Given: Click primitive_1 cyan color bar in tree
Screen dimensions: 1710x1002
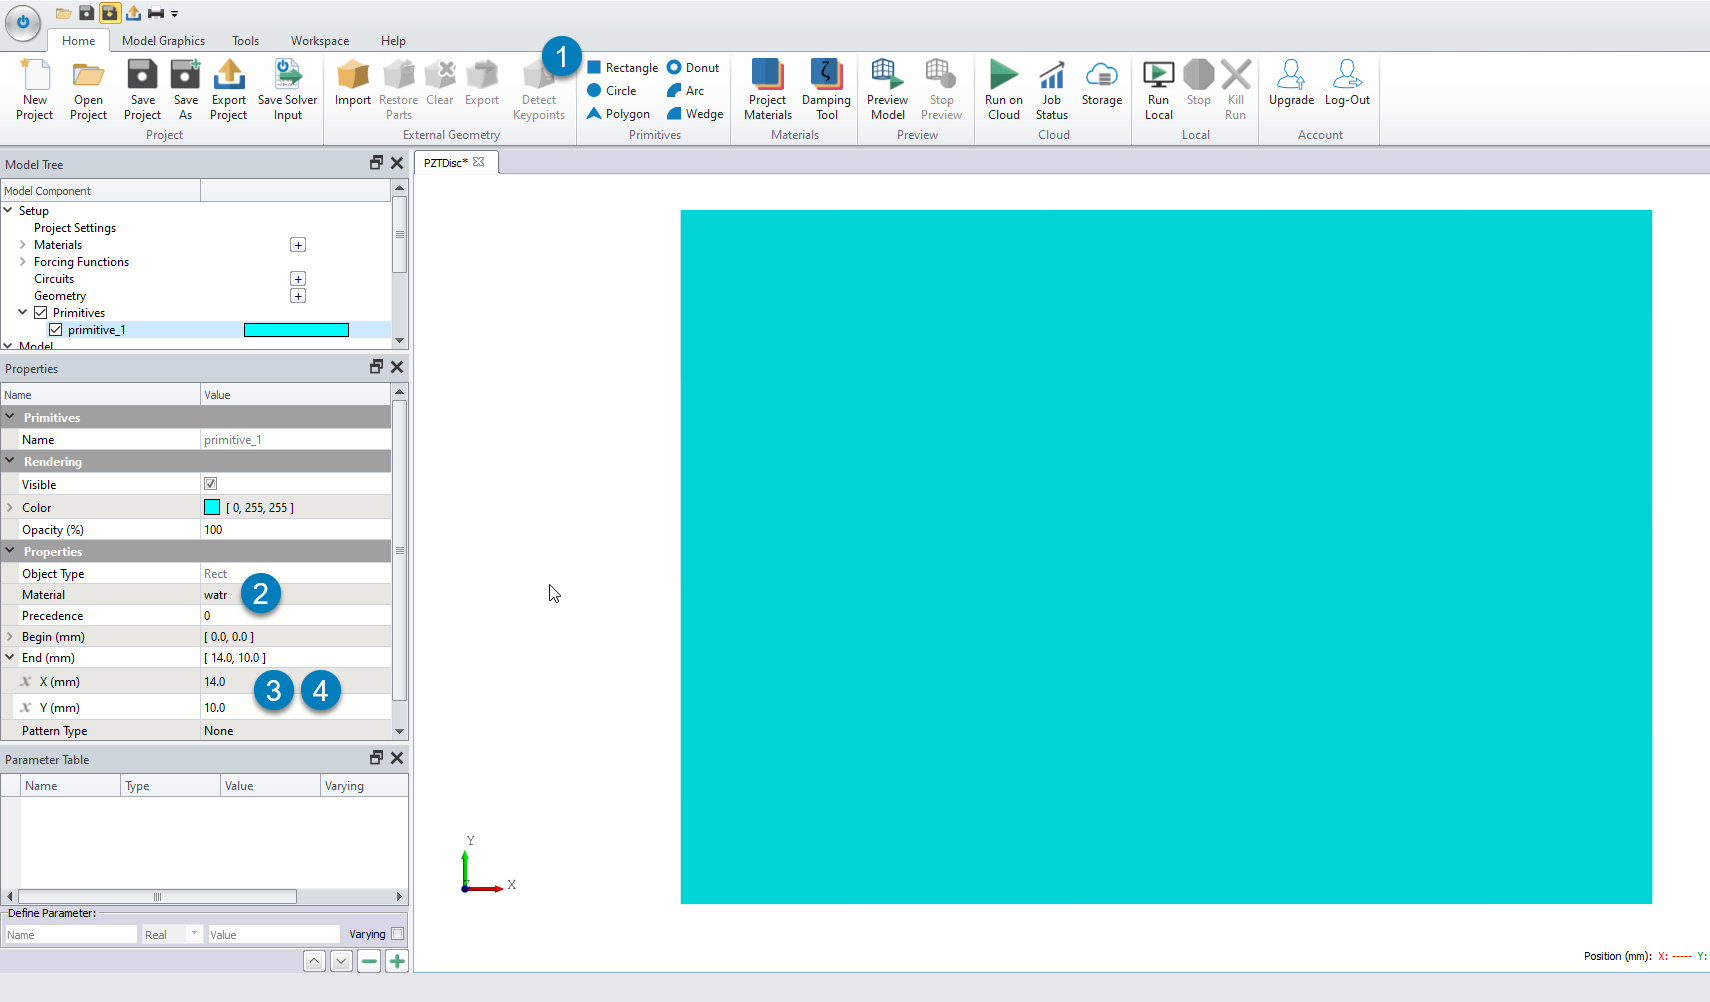Looking at the screenshot, I should pyautogui.click(x=296, y=330).
